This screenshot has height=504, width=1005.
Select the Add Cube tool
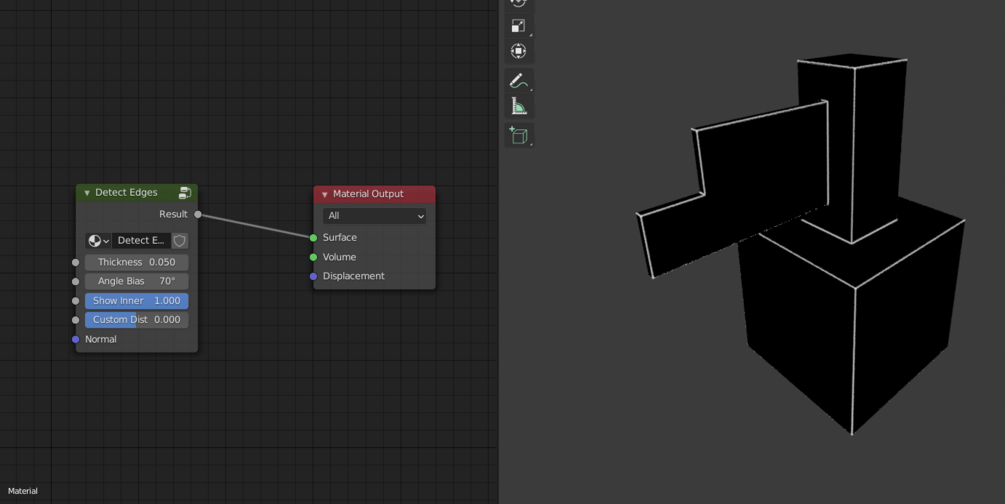519,135
